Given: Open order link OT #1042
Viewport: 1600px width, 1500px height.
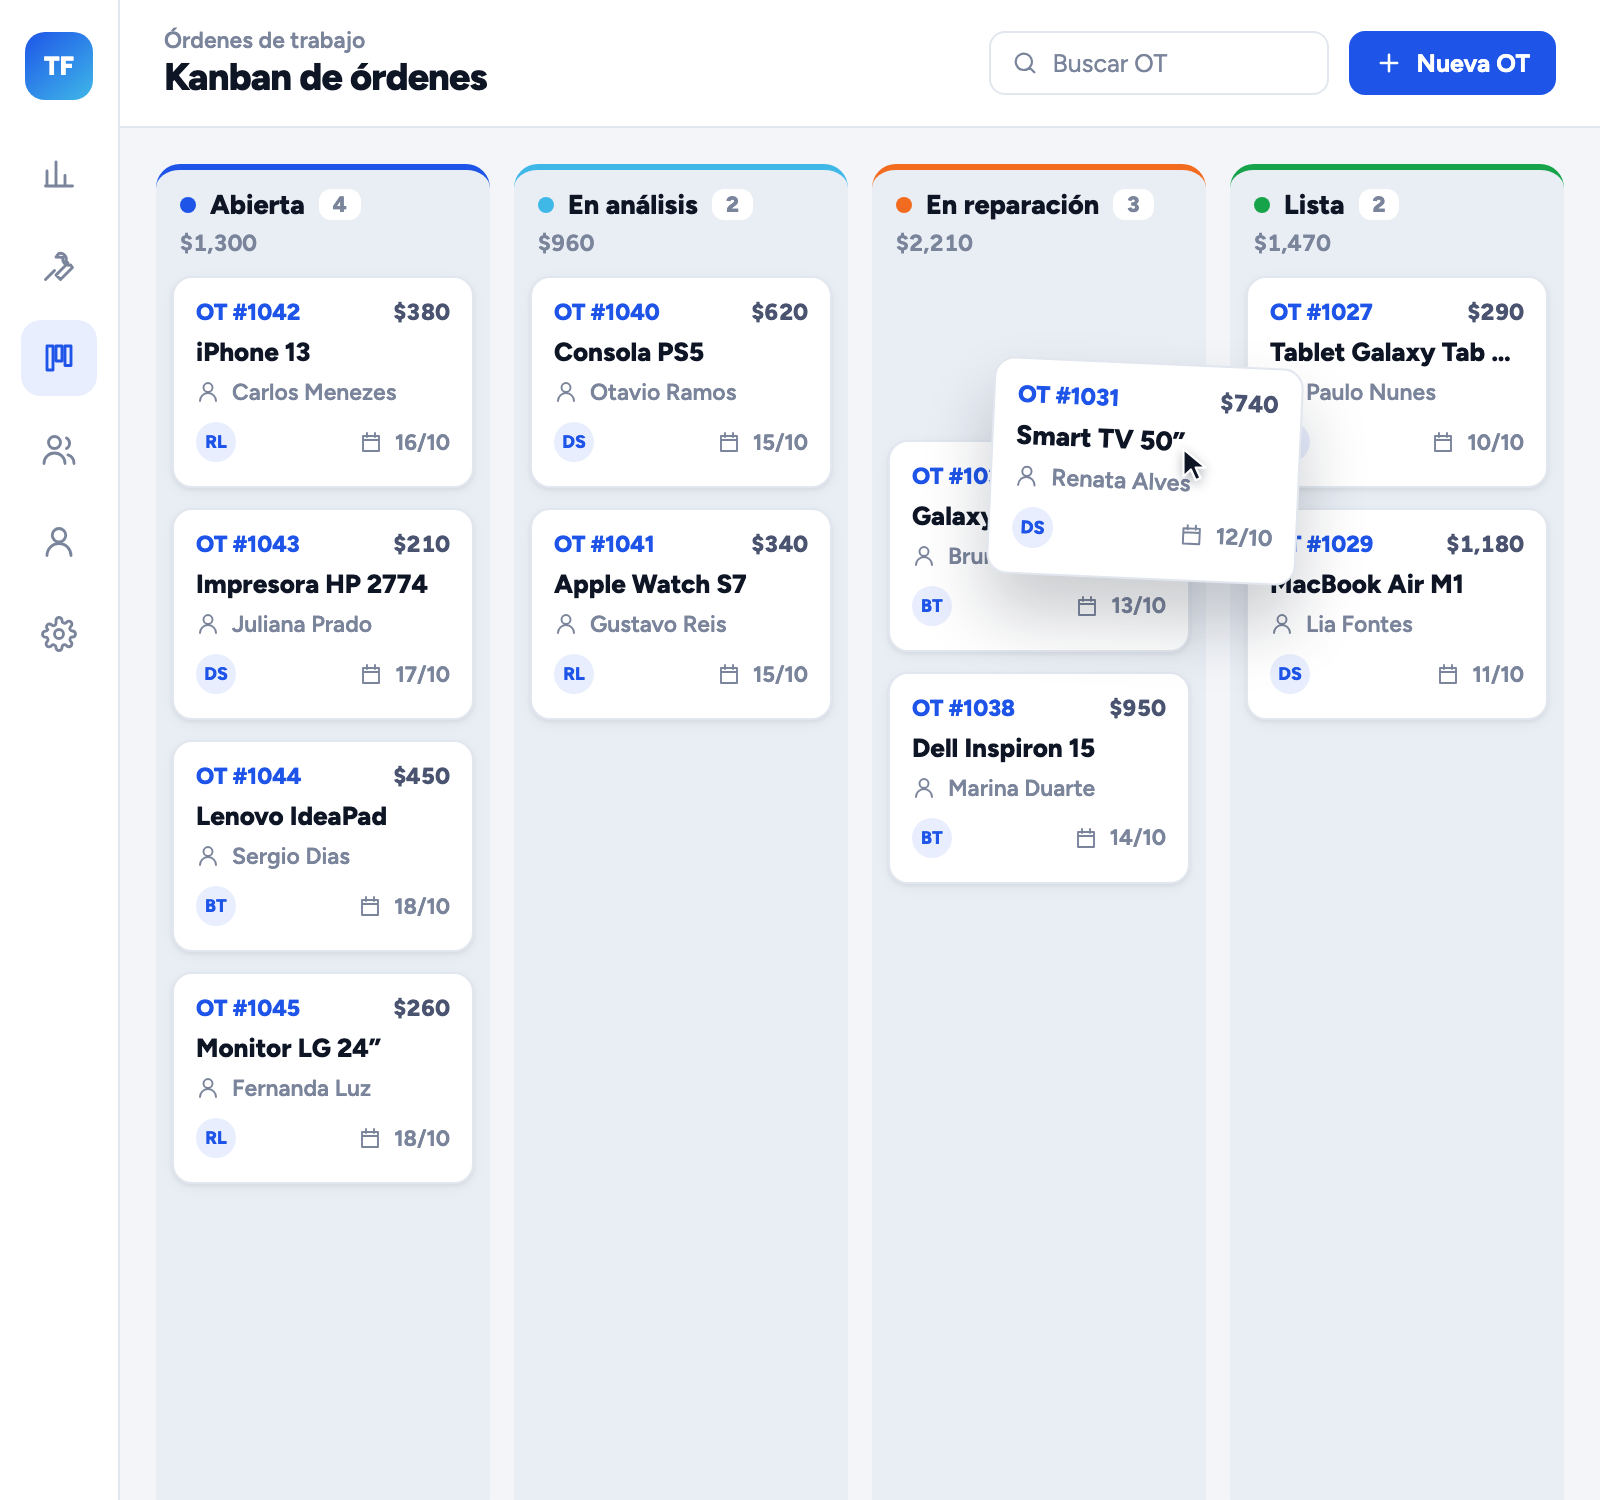Looking at the screenshot, I should pos(248,312).
